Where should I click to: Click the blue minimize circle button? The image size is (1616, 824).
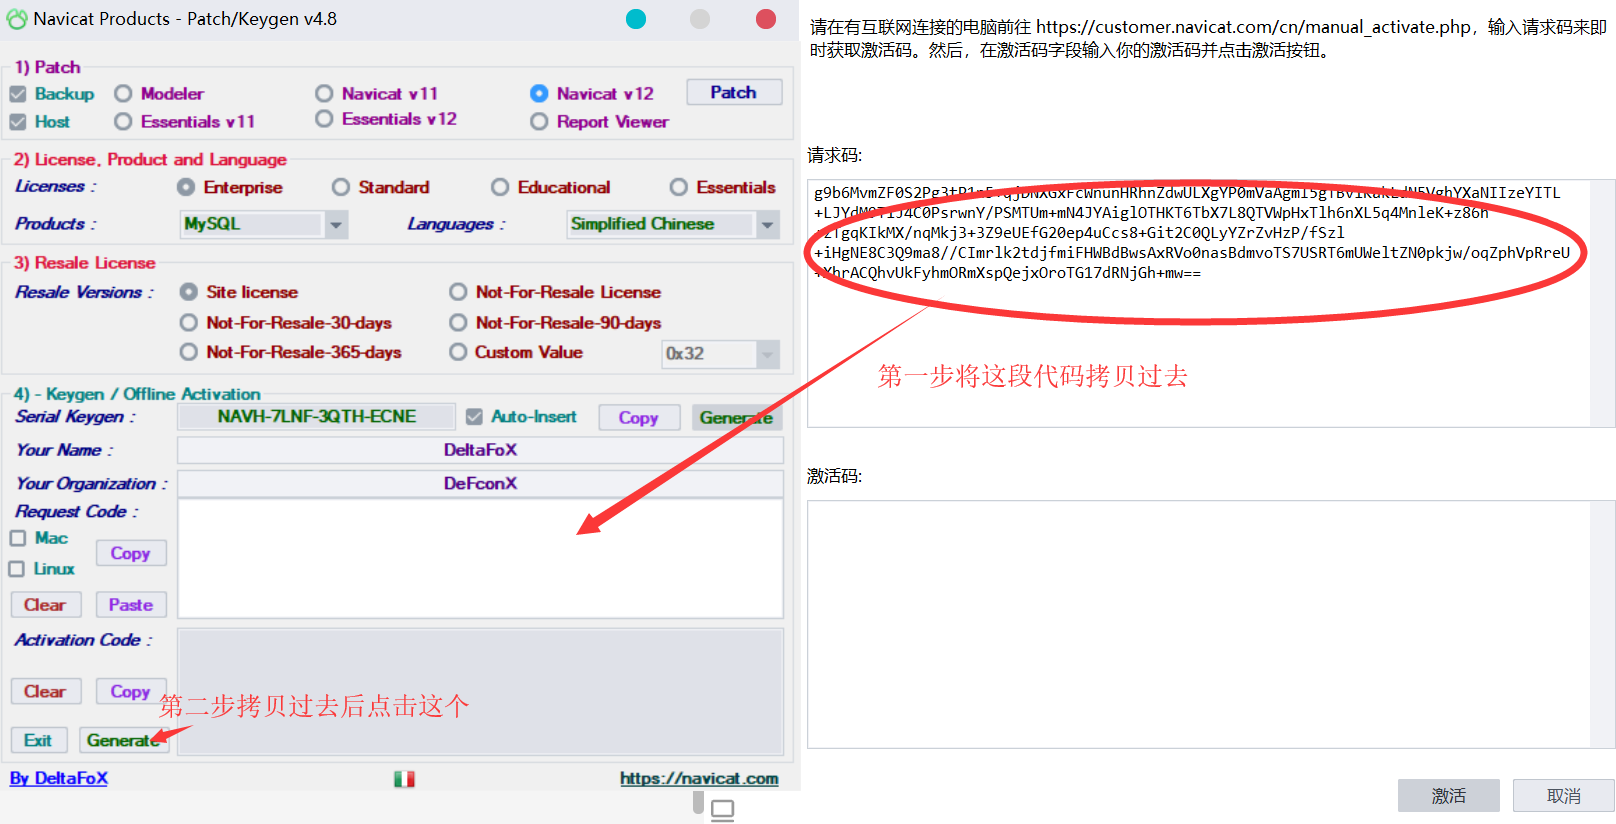pyautogui.click(x=636, y=19)
